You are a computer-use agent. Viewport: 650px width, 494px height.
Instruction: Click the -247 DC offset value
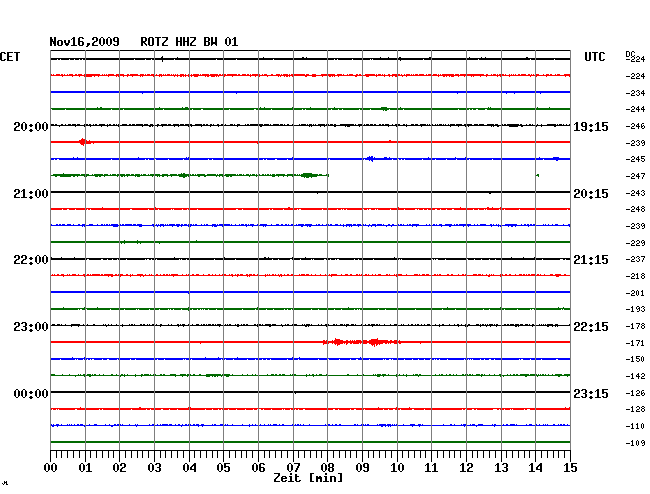[635, 176]
